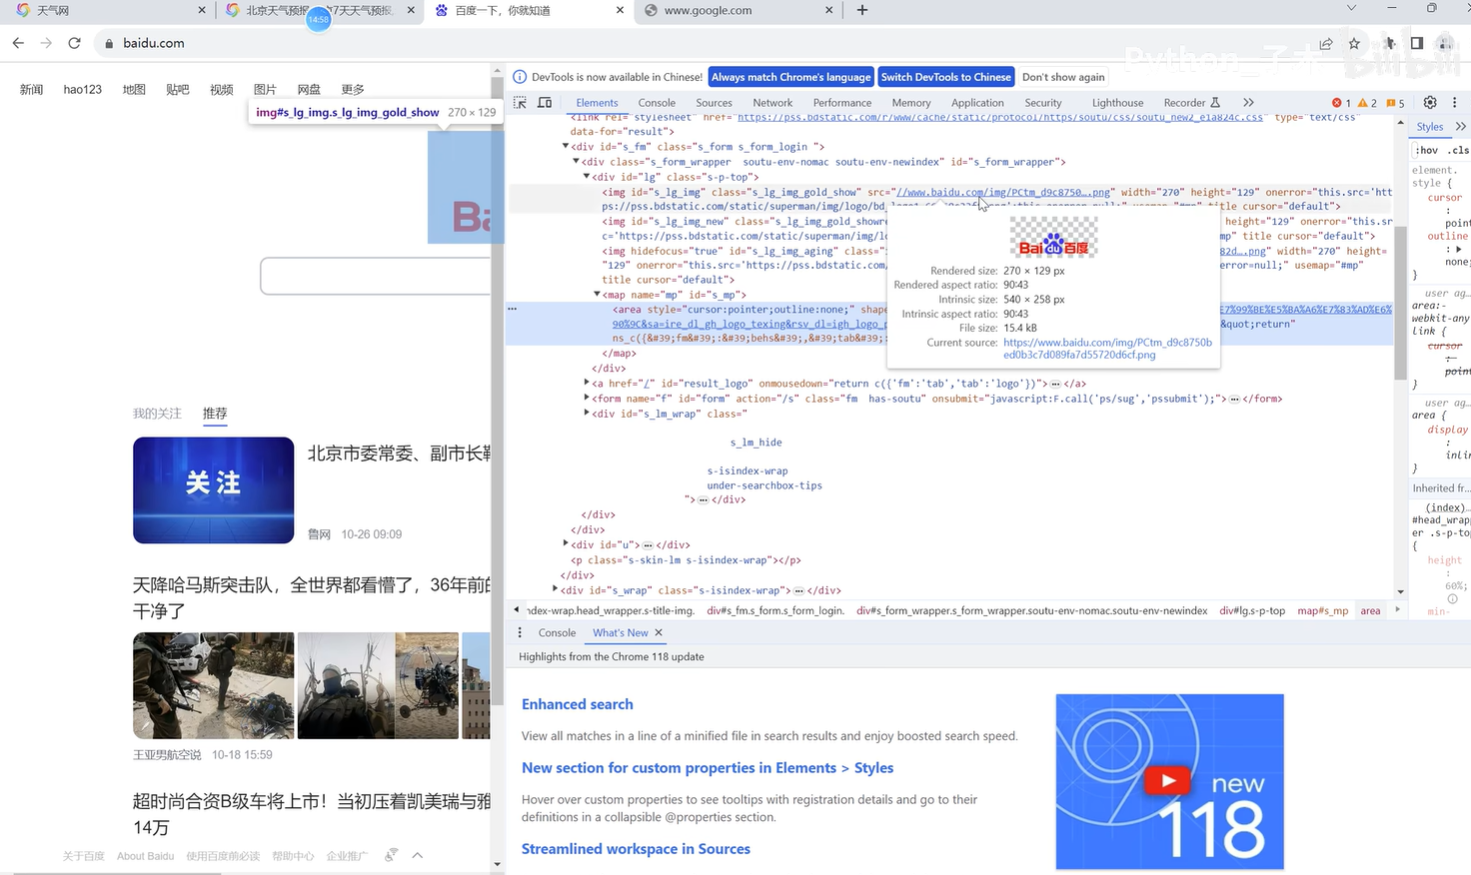The height and width of the screenshot is (875, 1471).
Task: Click the lock icon beside baidu.com
Action: click(109, 43)
